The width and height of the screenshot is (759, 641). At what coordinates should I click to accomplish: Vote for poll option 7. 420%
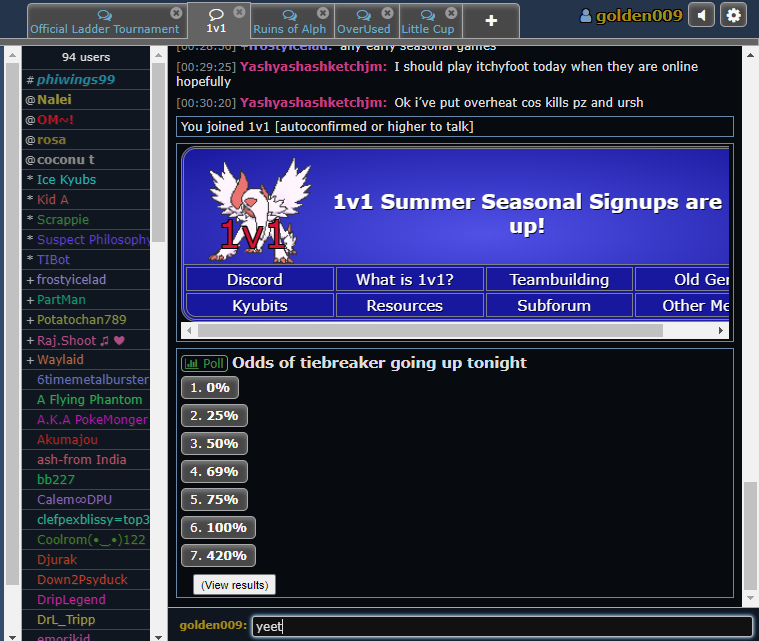218,556
